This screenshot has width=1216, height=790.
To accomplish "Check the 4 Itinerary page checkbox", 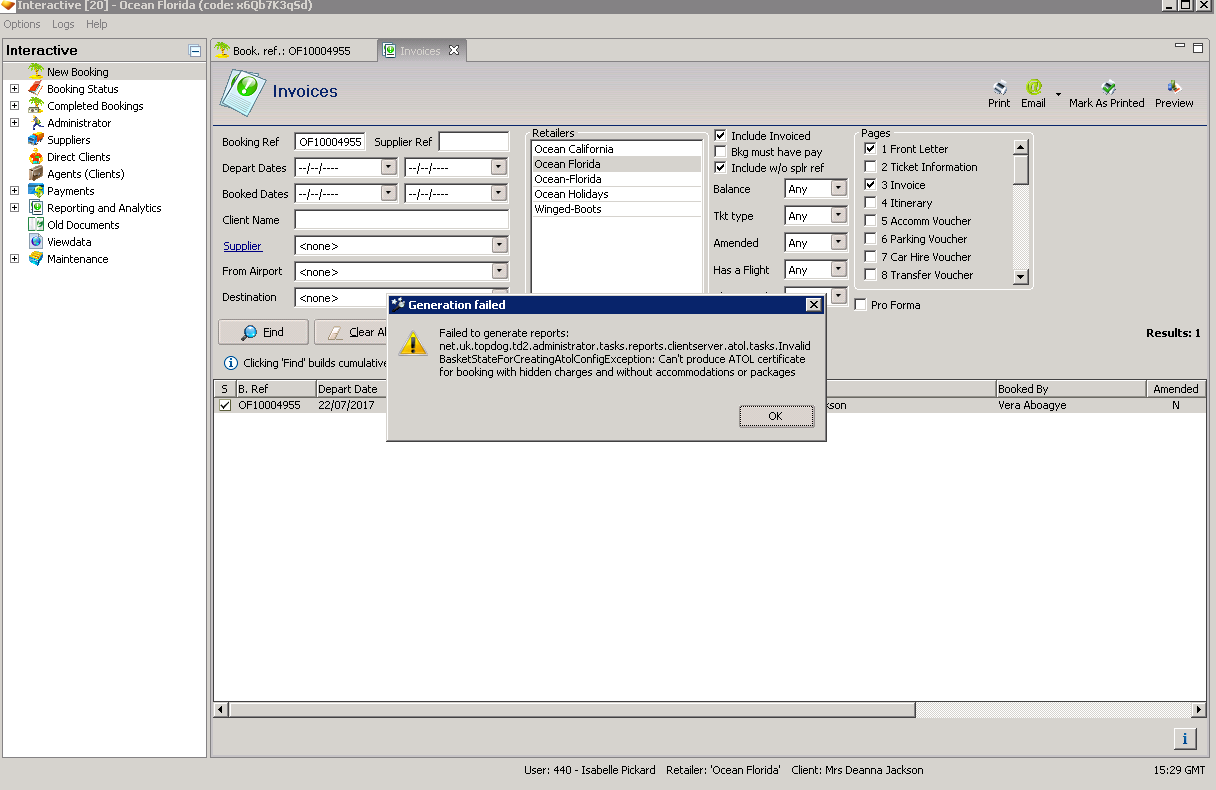I will 870,203.
